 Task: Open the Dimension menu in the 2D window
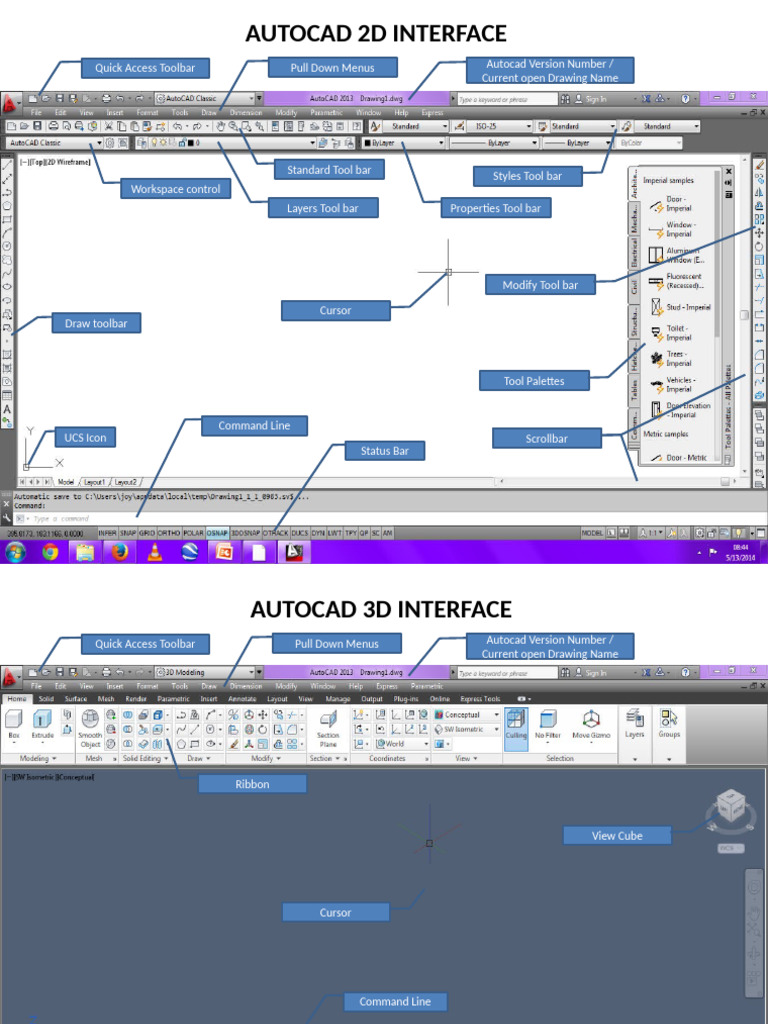246,112
